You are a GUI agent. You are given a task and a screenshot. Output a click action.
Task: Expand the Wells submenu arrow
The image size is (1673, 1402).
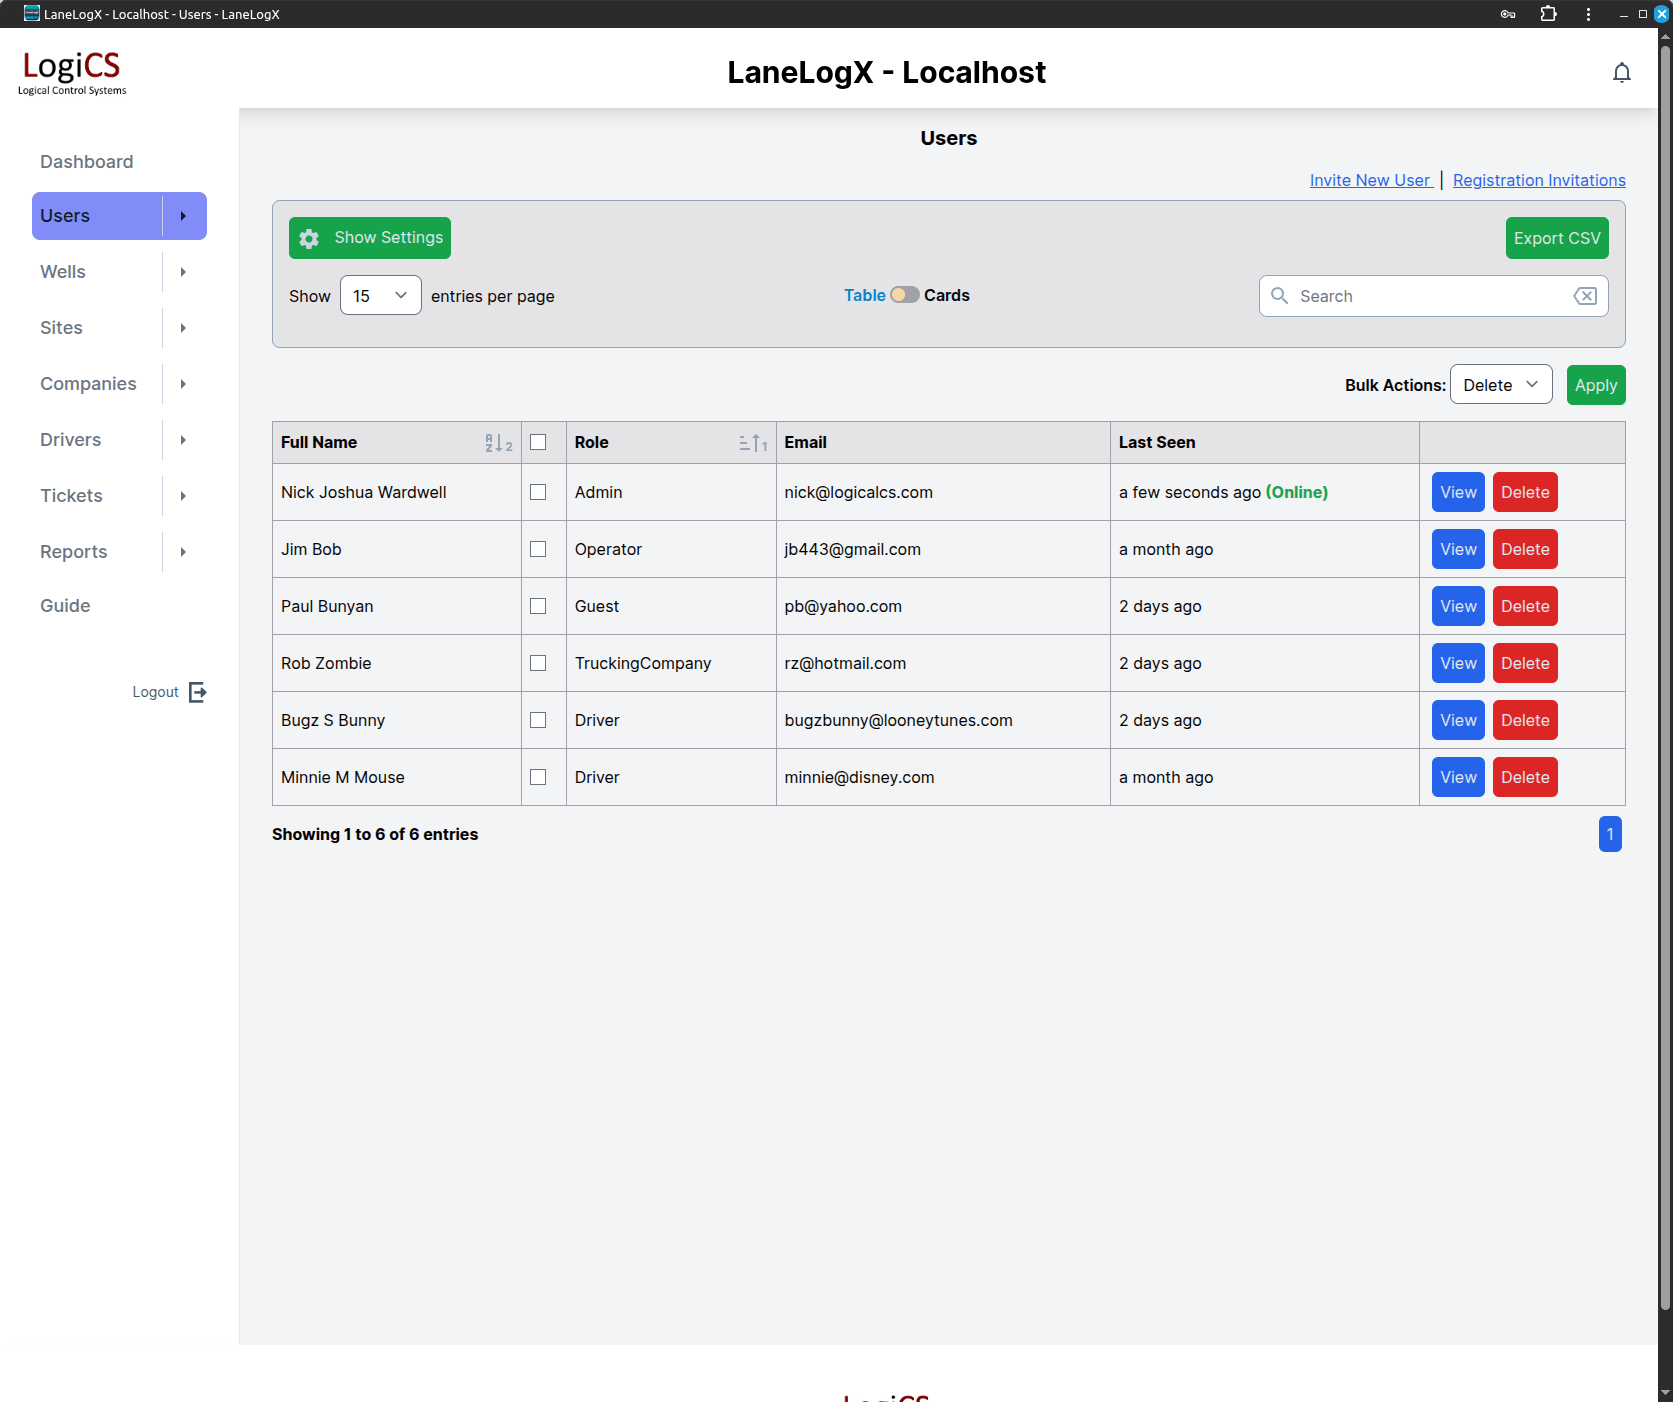tap(183, 272)
